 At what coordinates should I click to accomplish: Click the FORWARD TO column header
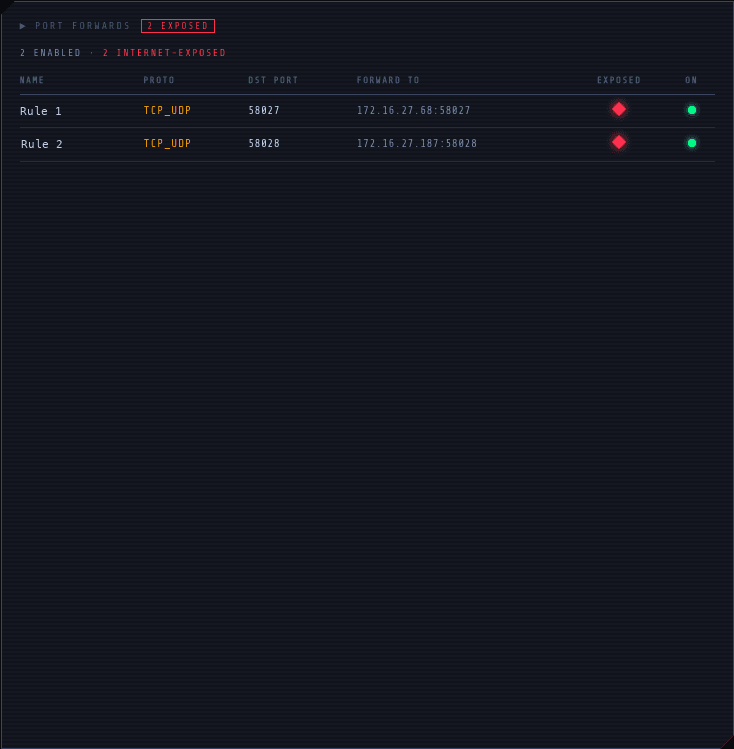click(388, 80)
